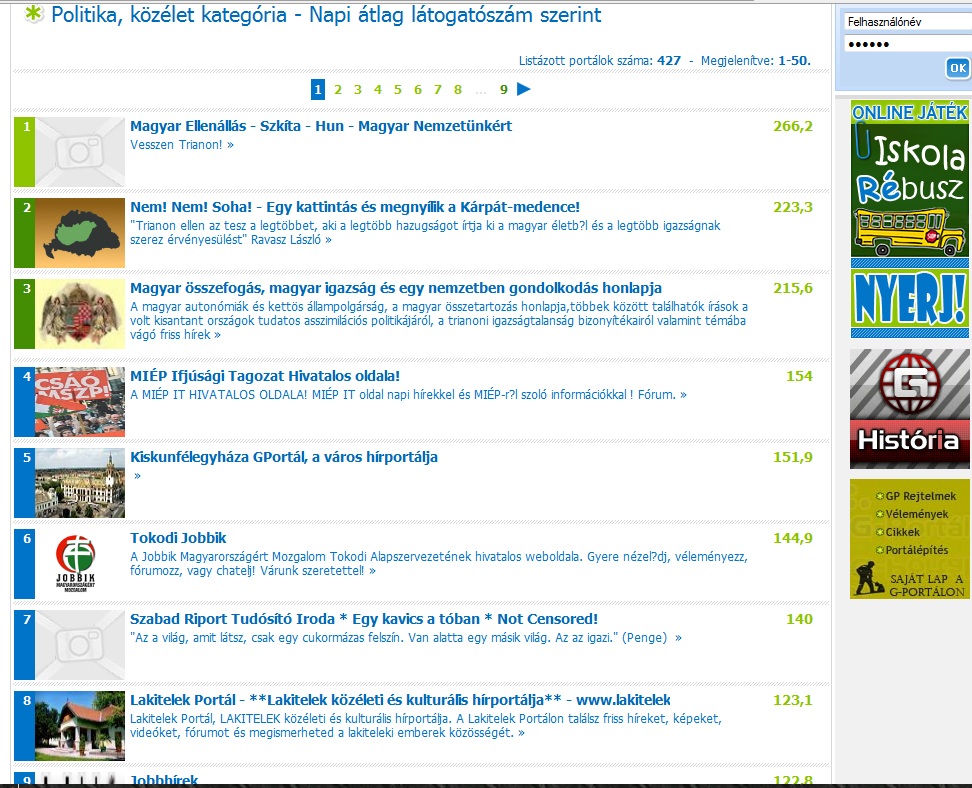972x788 pixels.
Task: Click the password field with dots
Action: 908,44
